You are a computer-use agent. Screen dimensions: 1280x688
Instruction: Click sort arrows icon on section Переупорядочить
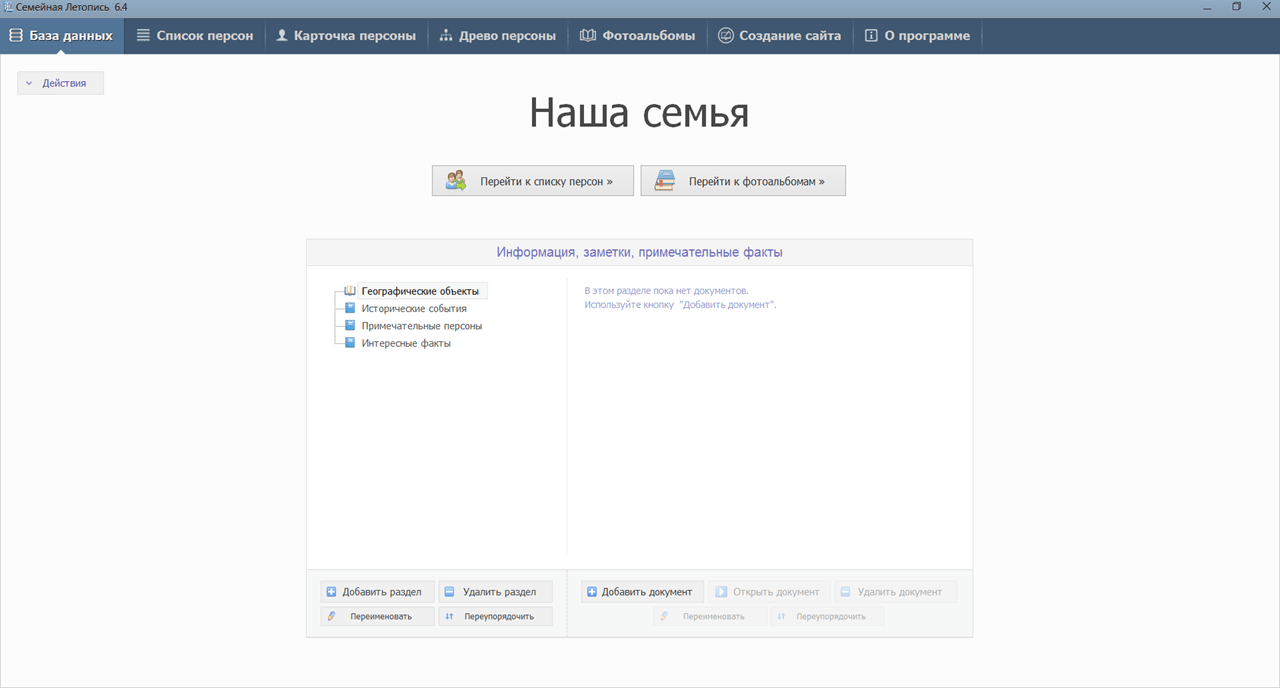[x=449, y=616]
